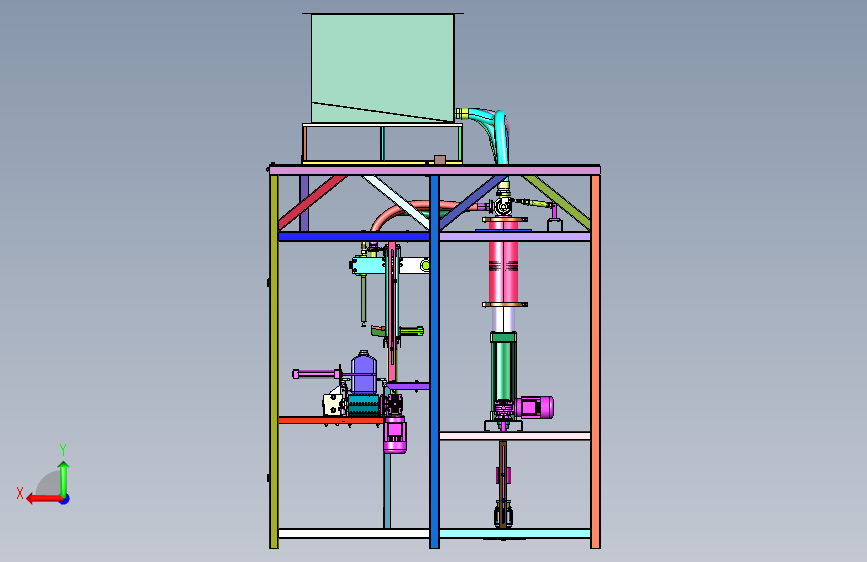Select the pink horizontal rod left of the bottle

tap(317, 374)
